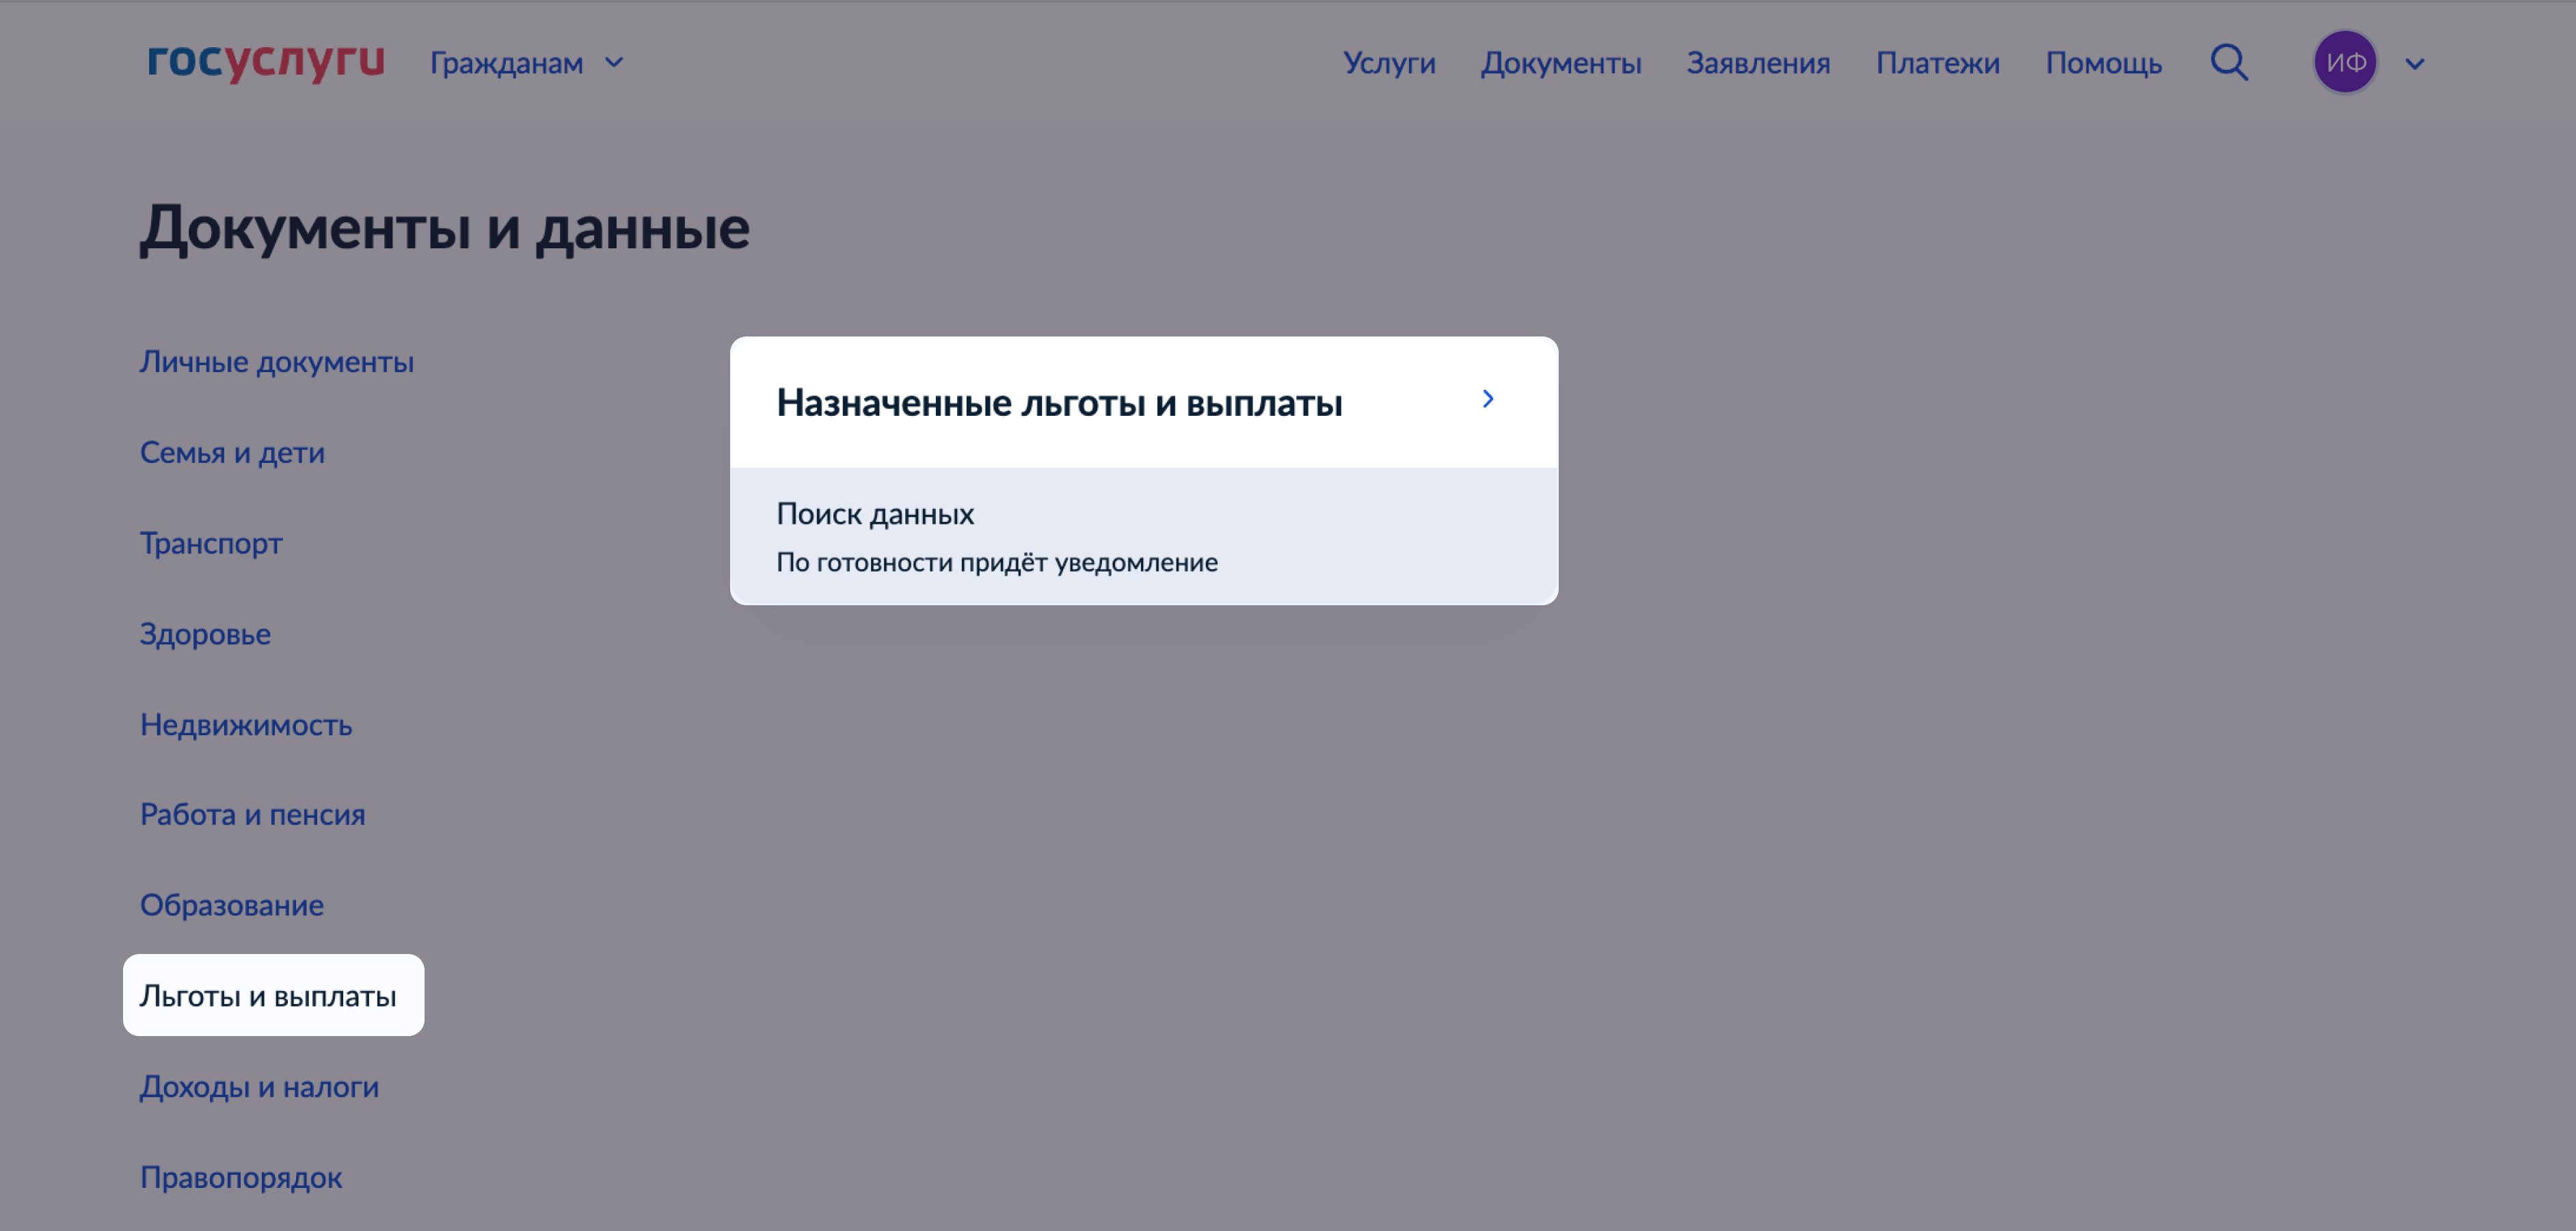Image resolution: width=2576 pixels, height=1231 pixels.
Task: Click the highlighted Льготы и выплаты item
Action: [273, 995]
